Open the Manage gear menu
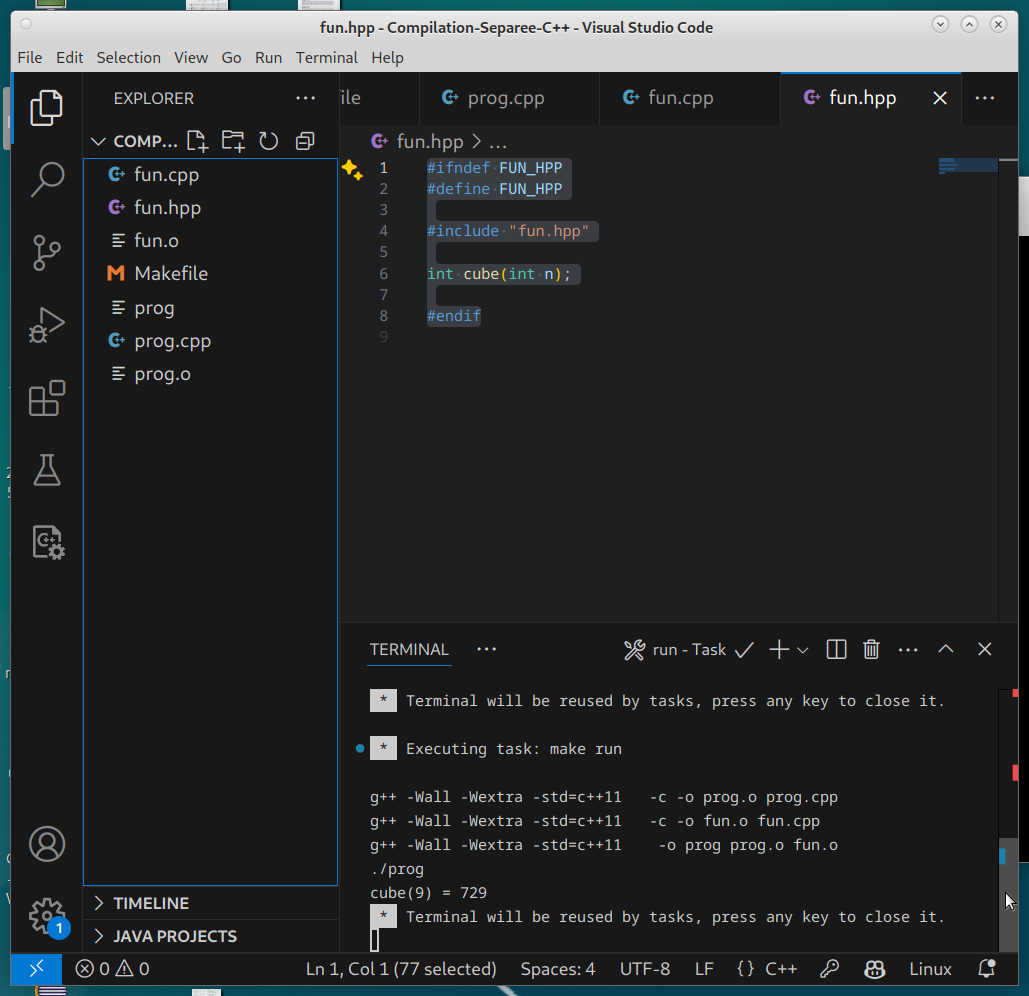Image resolution: width=1029 pixels, height=996 pixels. click(47, 916)
